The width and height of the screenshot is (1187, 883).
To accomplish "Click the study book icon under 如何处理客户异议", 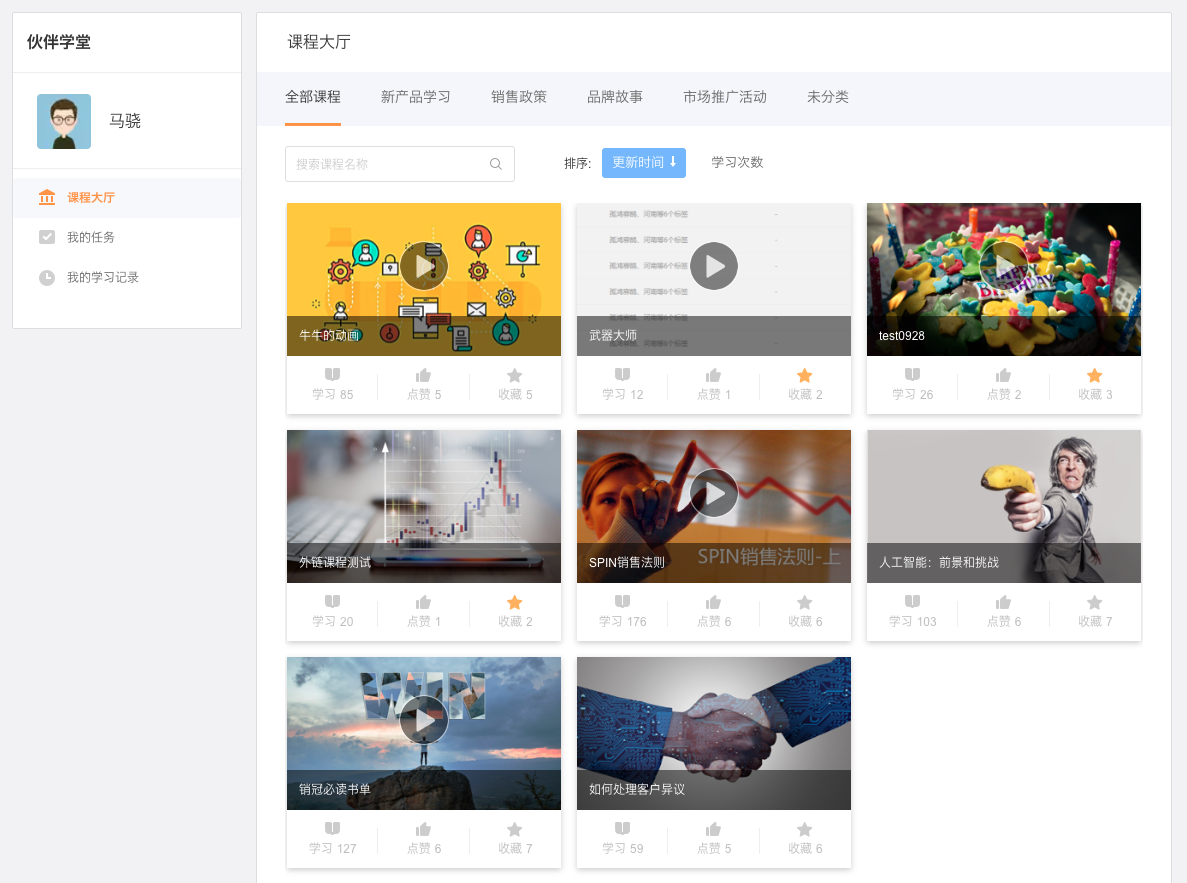I will tap(622, 829).
